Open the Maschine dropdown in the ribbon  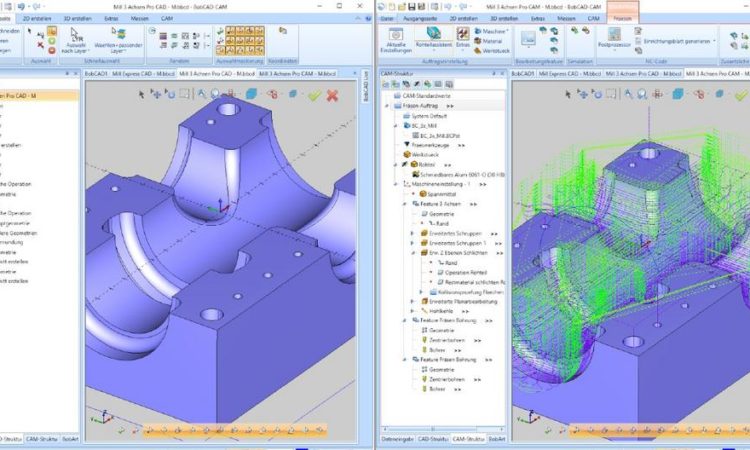490,29
